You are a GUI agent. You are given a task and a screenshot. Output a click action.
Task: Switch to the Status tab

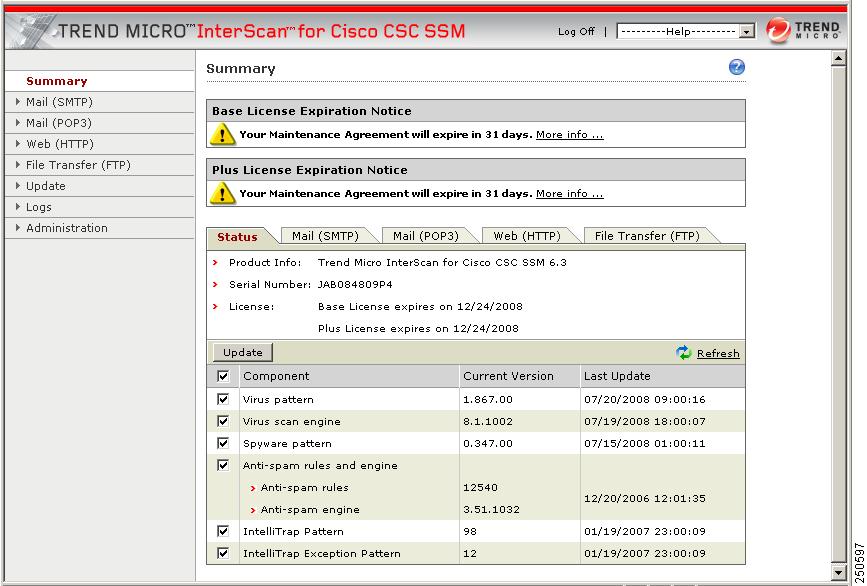click(x=237, y=237)
